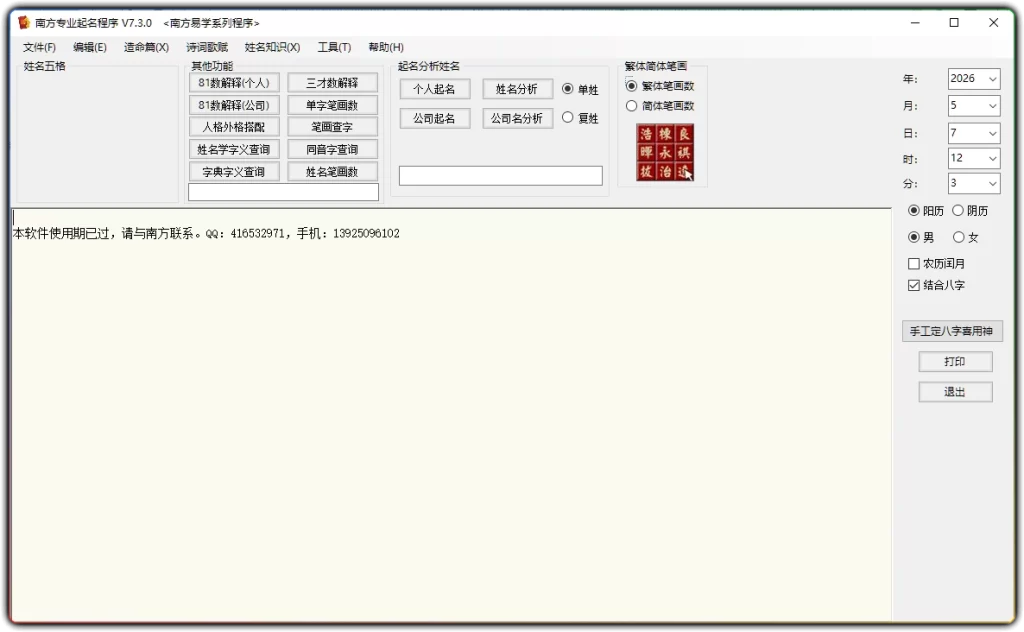
Task: Open the 诗词歌赋 menu
Action: (207, 47)
